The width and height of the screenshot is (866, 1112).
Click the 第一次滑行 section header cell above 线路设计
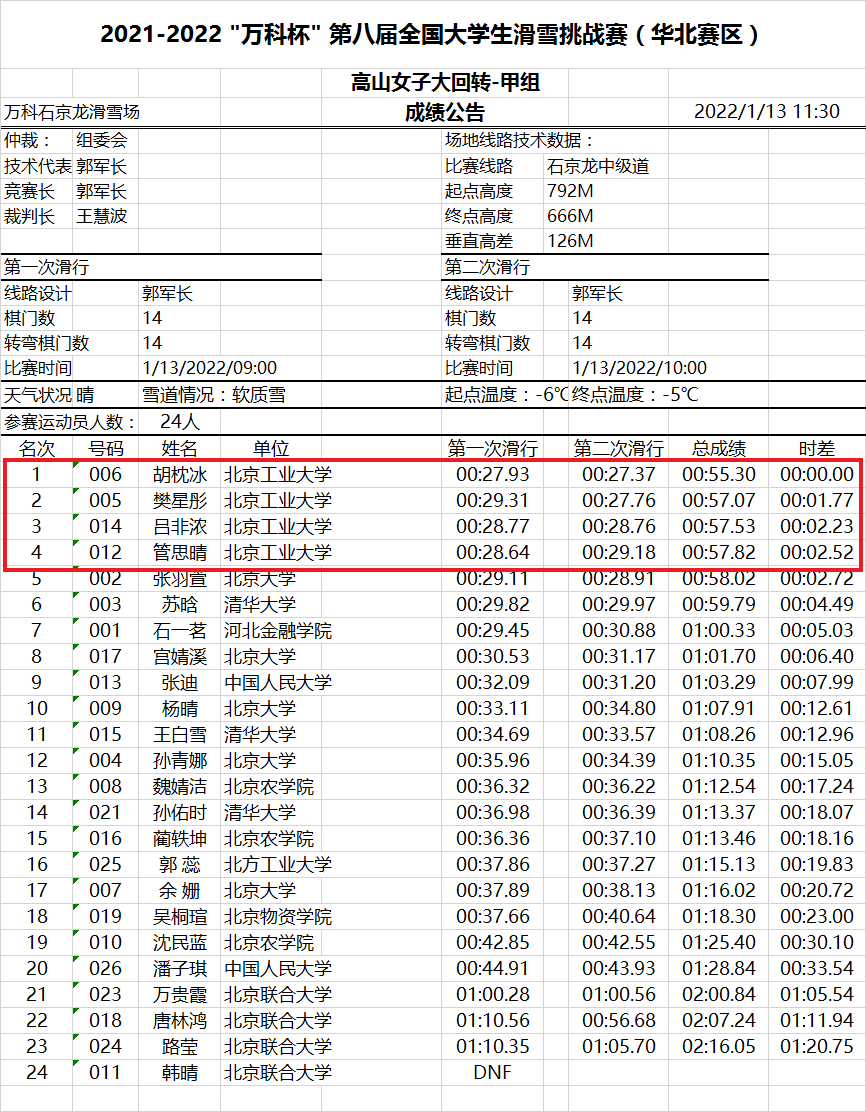click(x=47, y=267)
